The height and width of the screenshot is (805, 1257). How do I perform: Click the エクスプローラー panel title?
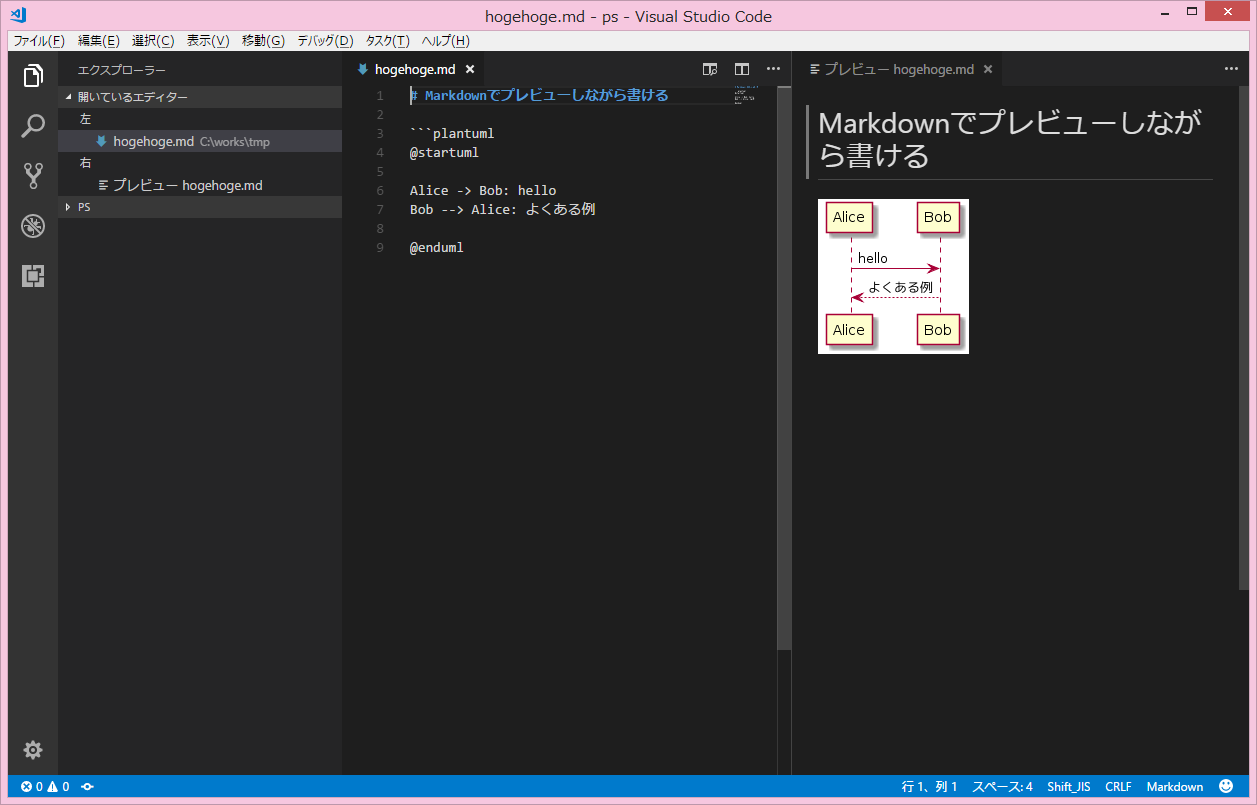pos(122,70)
